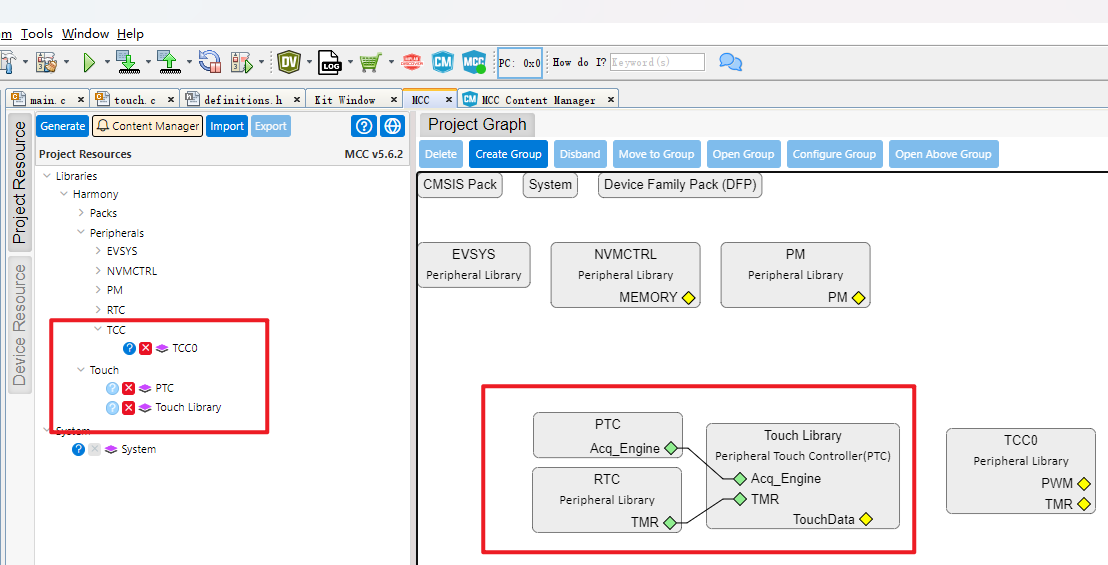
Task: Collapse the Peripherals tree node
Action: (81, 232)
